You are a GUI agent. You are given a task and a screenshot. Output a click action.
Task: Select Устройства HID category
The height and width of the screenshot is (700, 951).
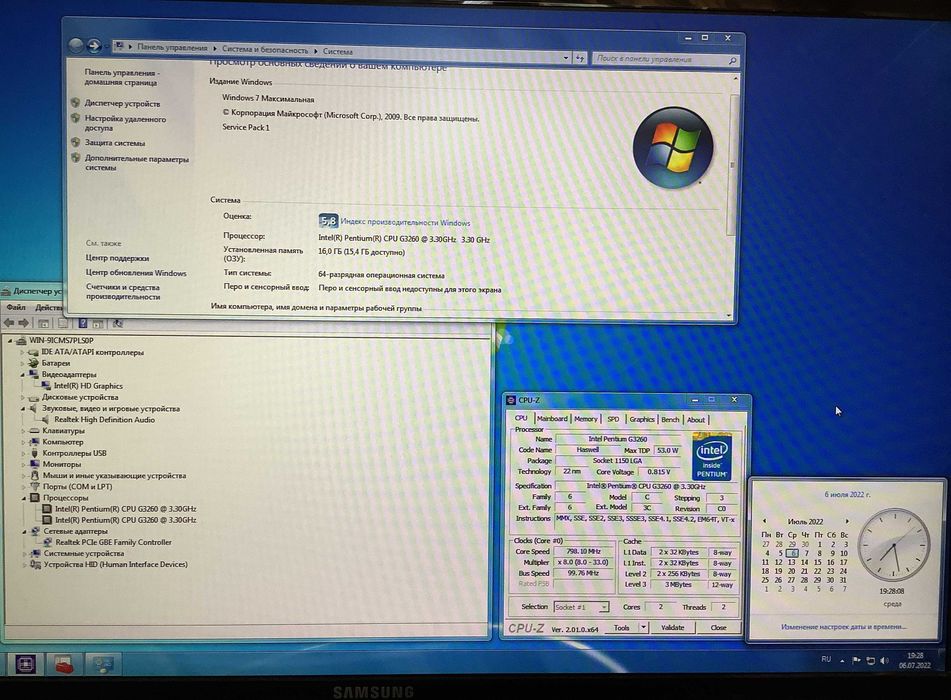[x=115, y=564]
